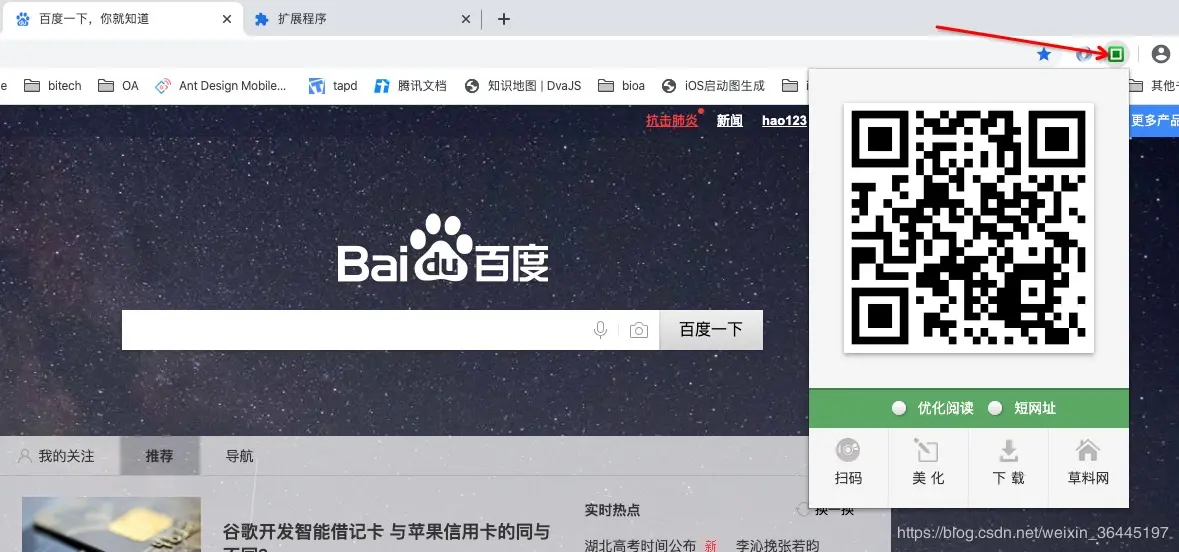Select the 导航 tab
The image size is (1179, 552).
click(239, 456)
